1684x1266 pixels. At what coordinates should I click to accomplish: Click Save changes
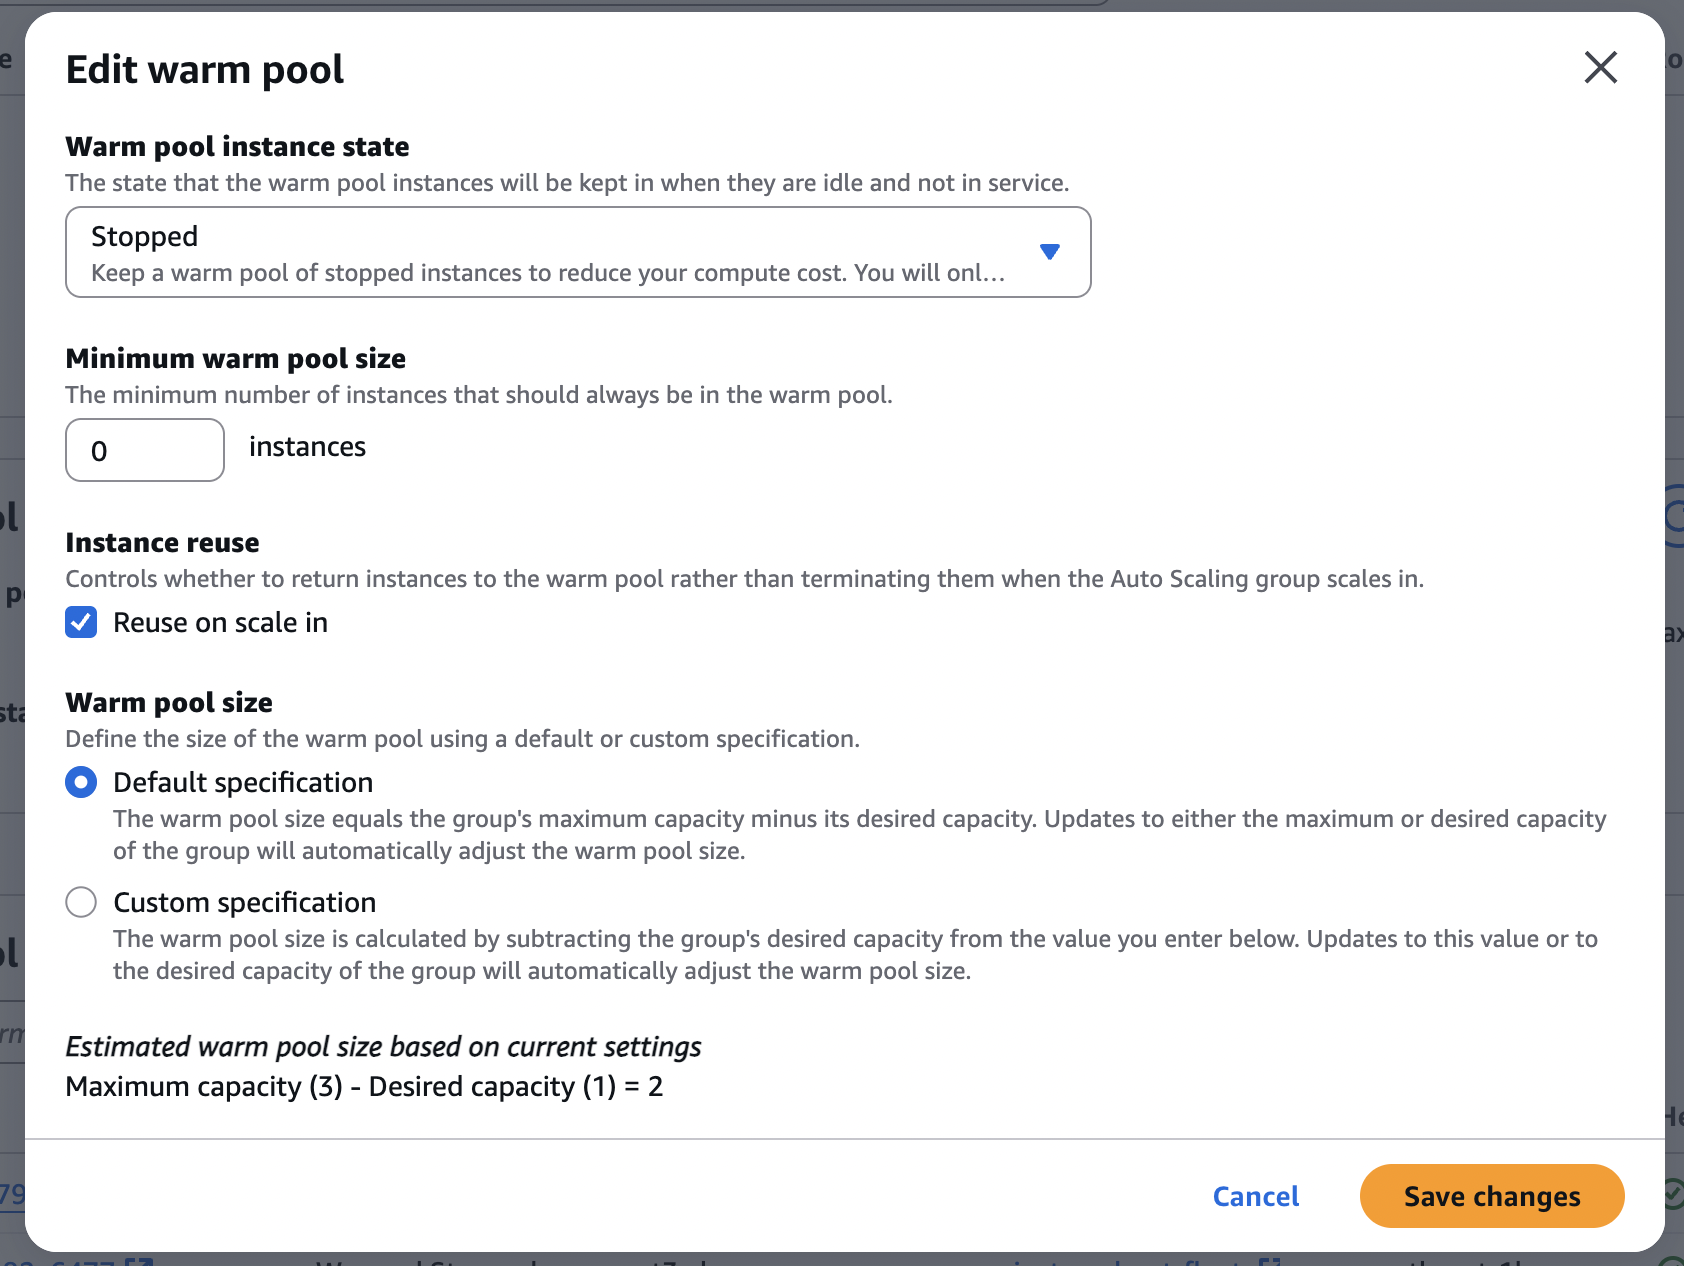click(x=1491, y=1196)
